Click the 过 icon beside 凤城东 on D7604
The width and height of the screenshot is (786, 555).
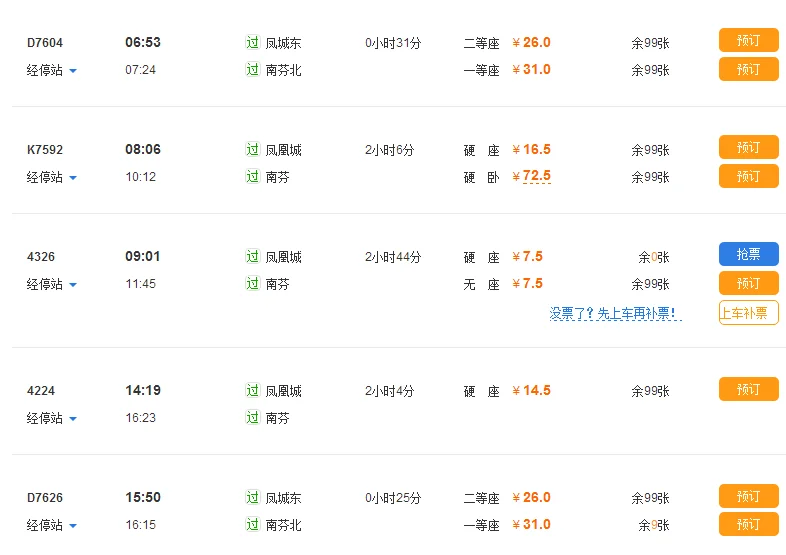click(x=252, y=43)
